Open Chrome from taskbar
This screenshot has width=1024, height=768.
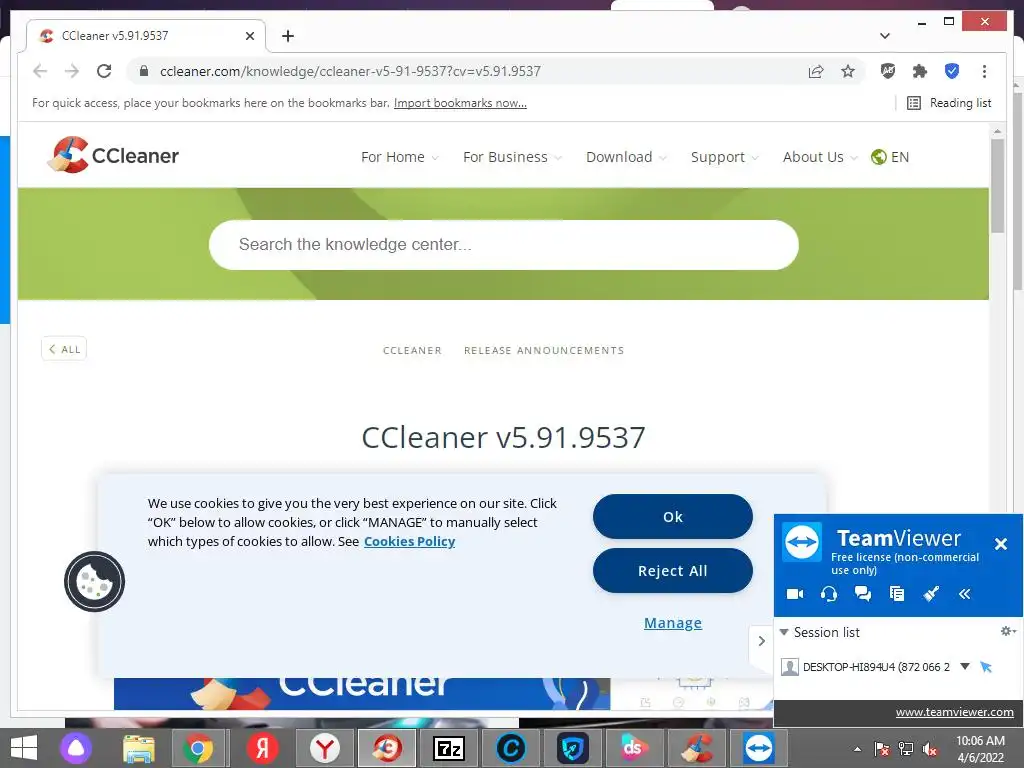click(x=198, y=748)
